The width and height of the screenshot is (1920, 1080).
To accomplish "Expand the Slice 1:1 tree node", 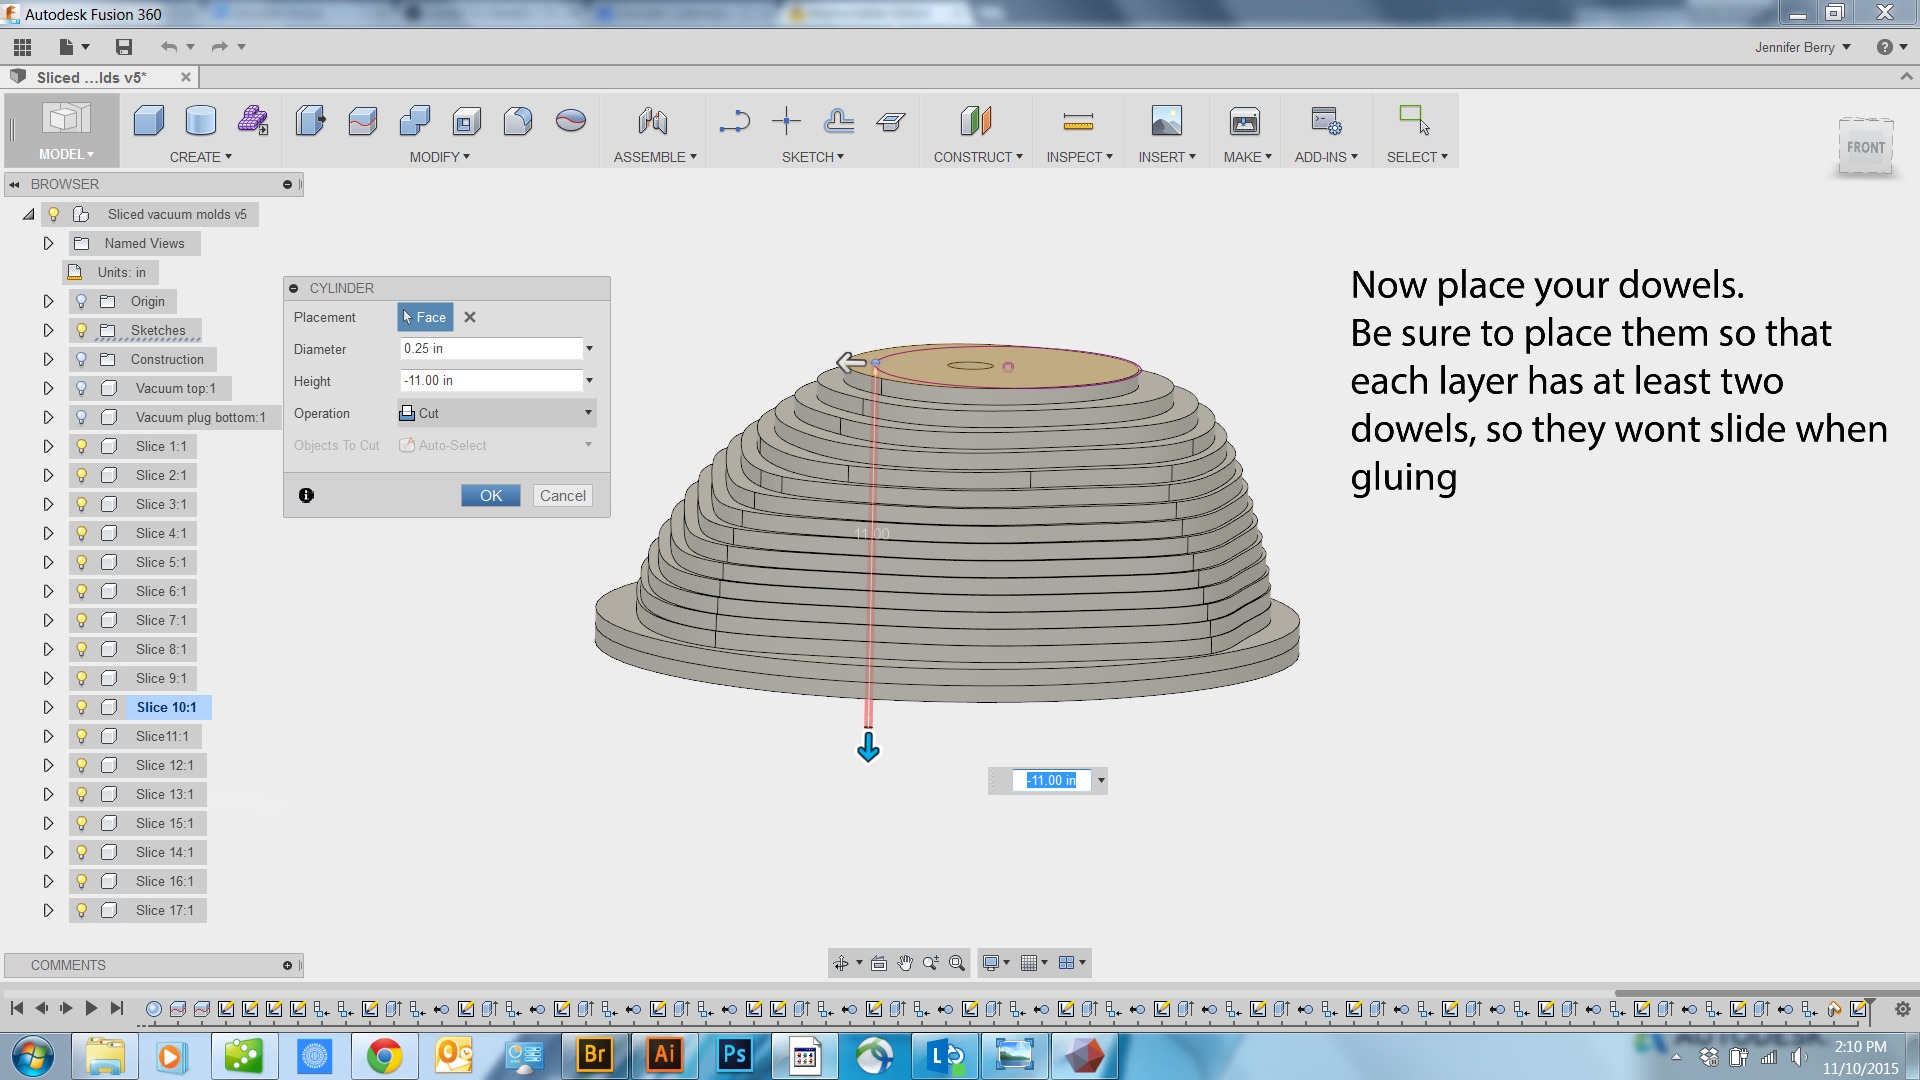I will (48, 446).
